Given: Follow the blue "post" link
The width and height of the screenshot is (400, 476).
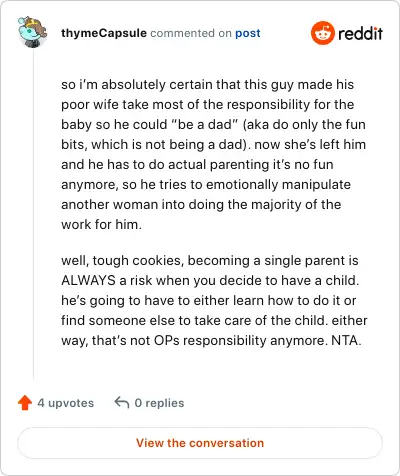Looking at the screenshot, I should 248,33.
